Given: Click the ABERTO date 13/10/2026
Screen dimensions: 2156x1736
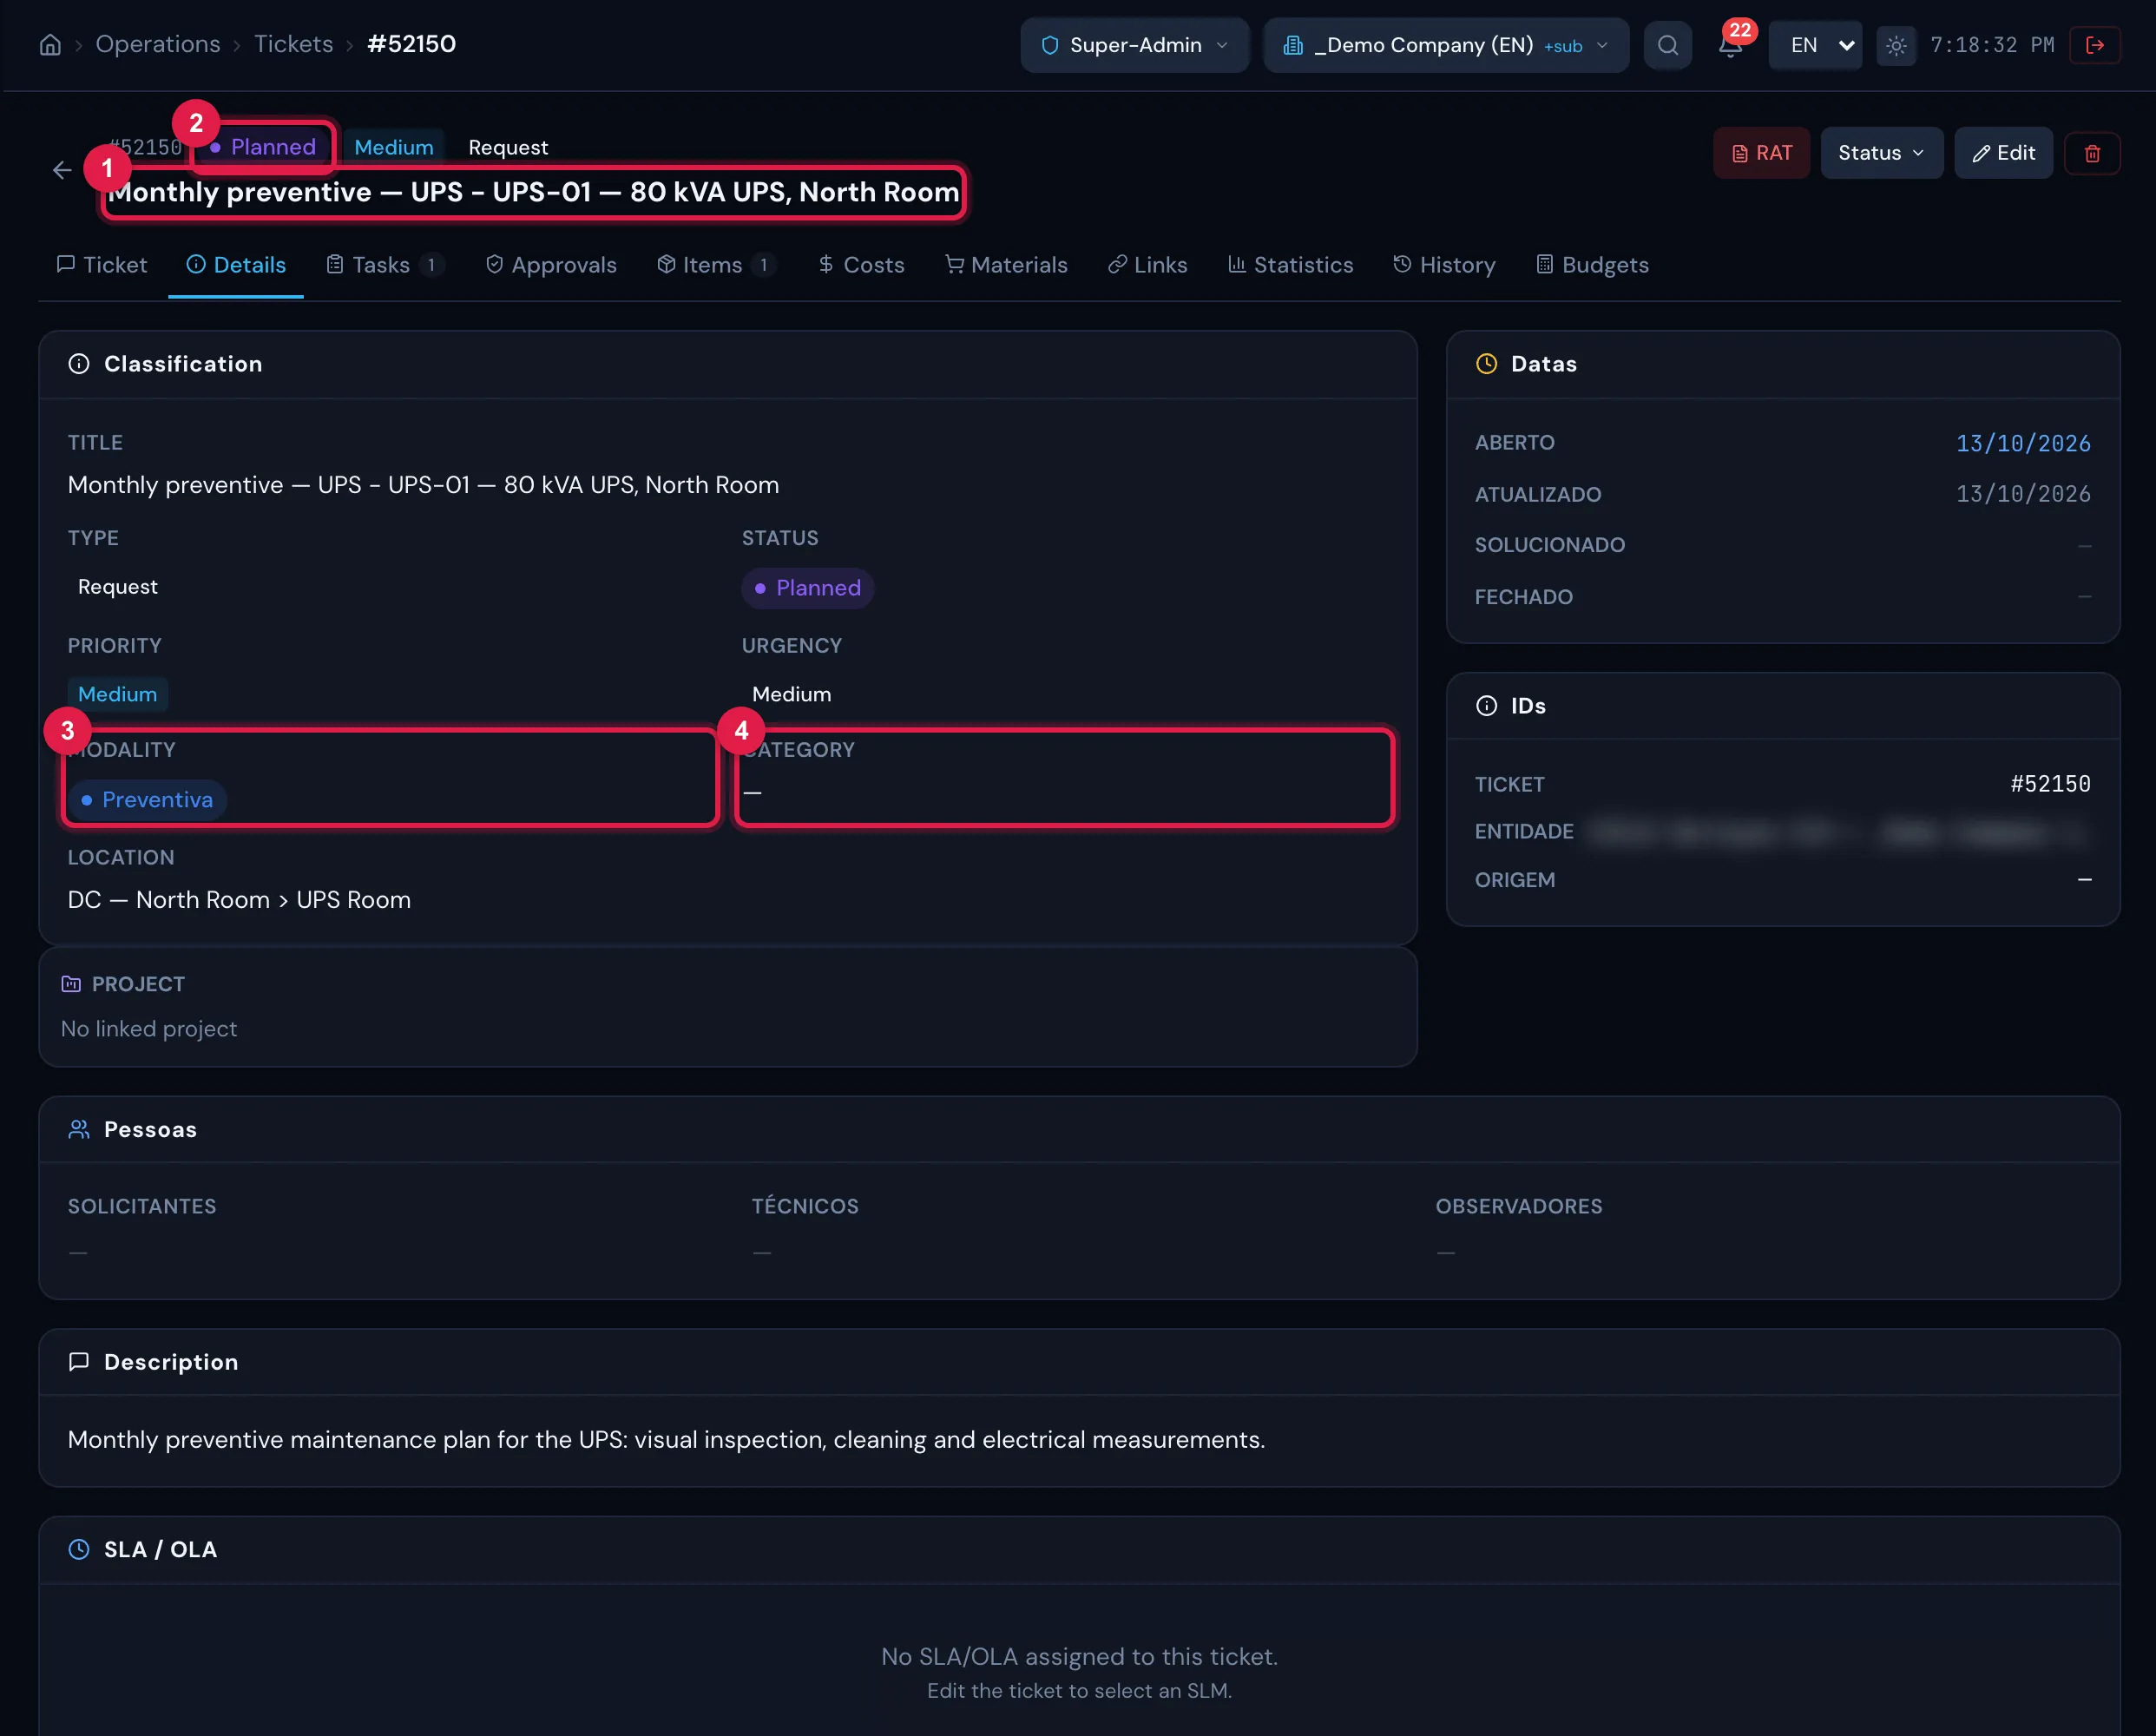Looking at the screenshot, I should [2023, 443].
